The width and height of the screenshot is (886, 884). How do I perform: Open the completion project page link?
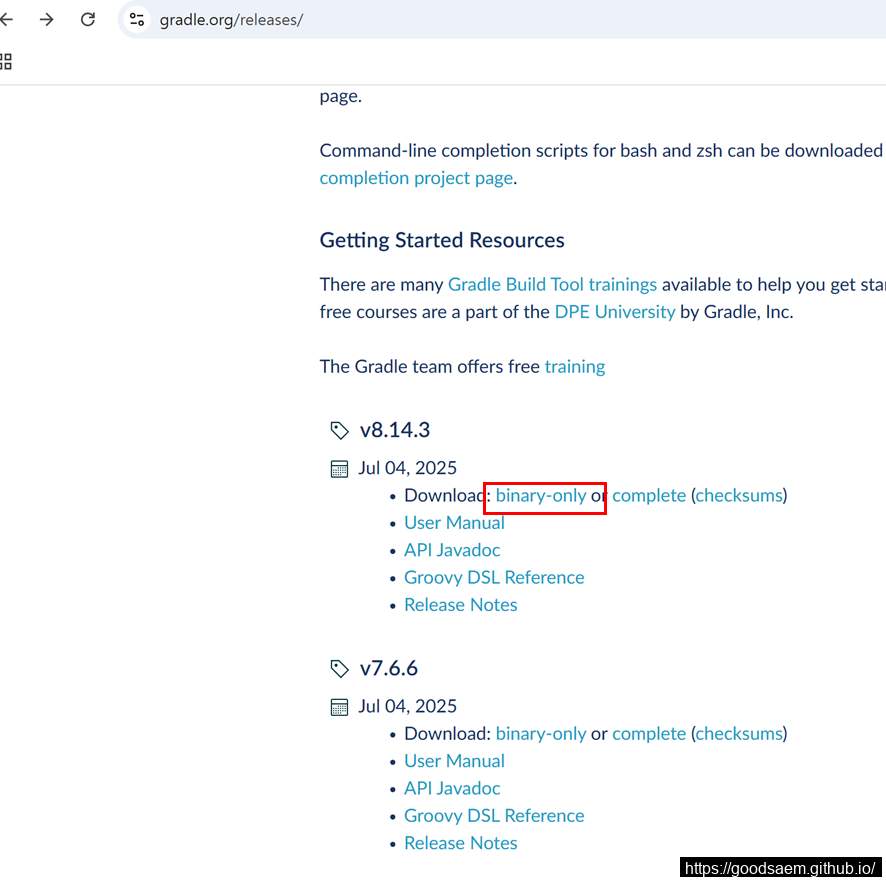coord(416,178)
